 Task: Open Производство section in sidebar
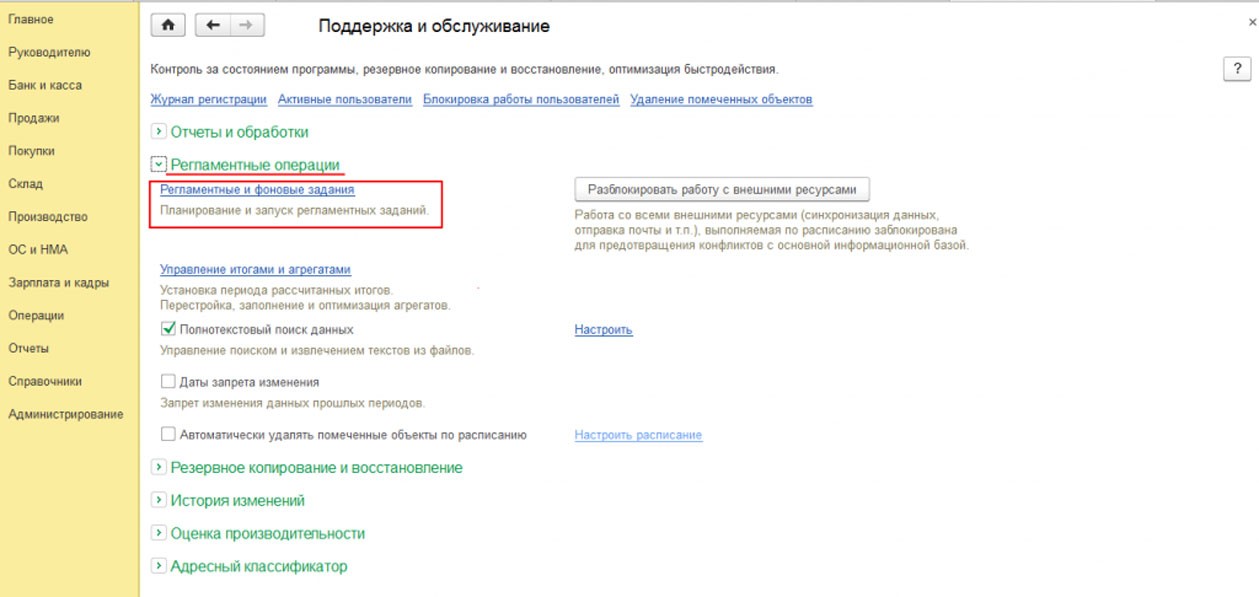(x=48, y=217)
